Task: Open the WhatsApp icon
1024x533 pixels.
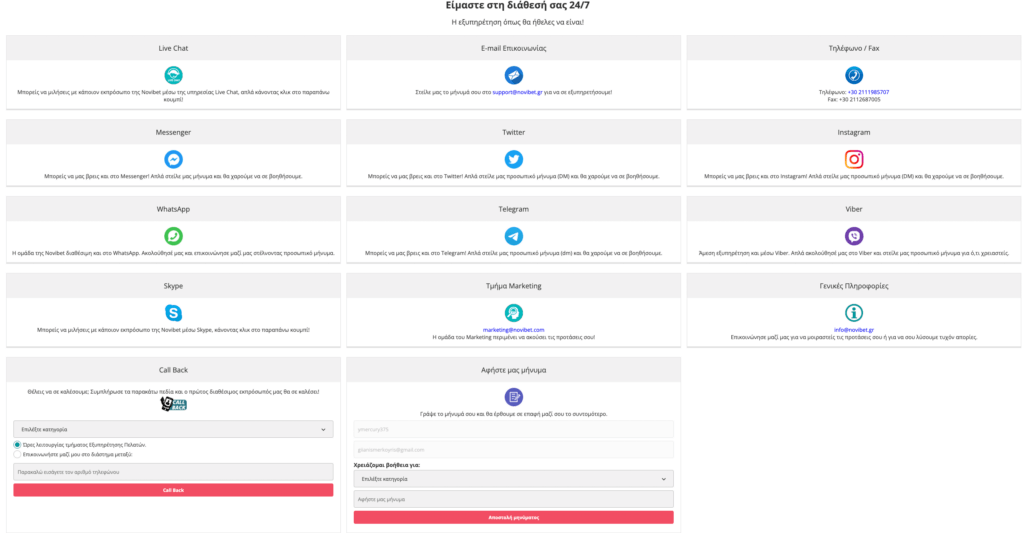Action: pyautogui.click(x=173, y=236)
